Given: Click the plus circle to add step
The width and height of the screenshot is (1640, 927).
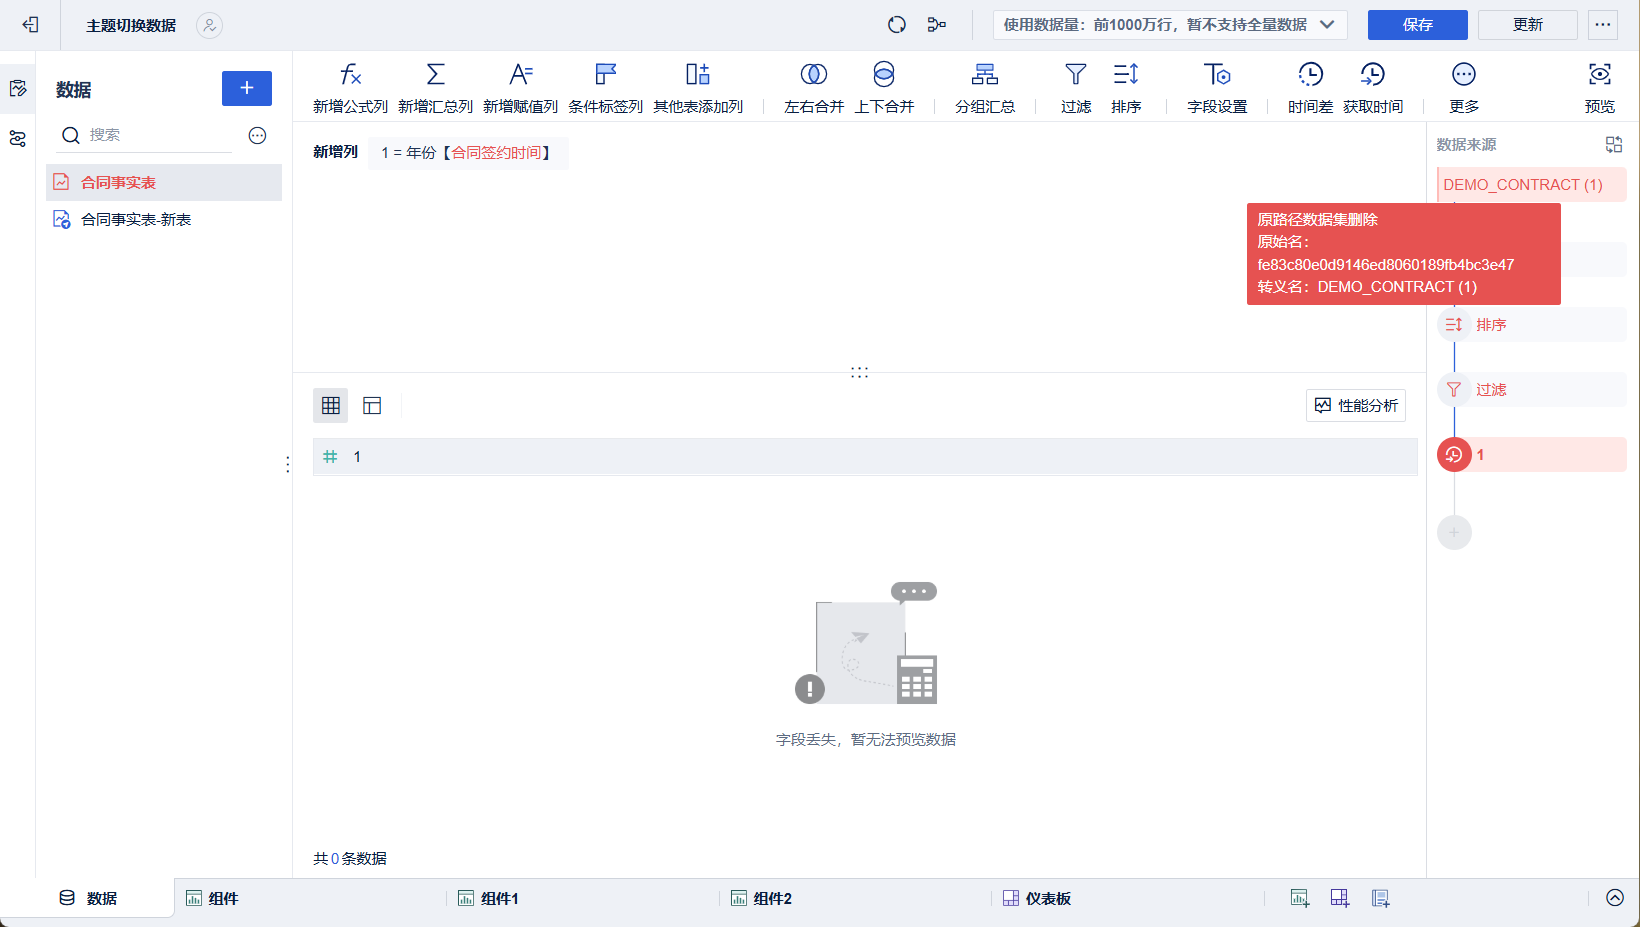Looking at the screenshot, I should click(x=1454, y=532).
